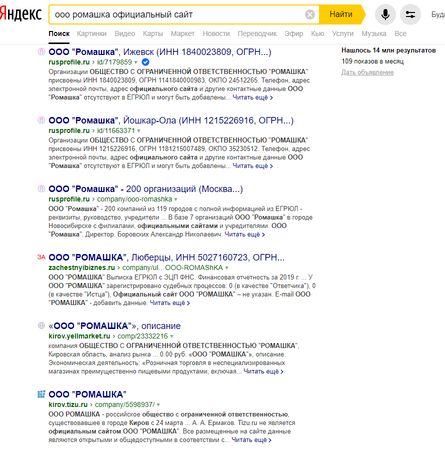The height and width of the screenshot is (451, 445).
Task: Click the Яндекс logo
Action: (x=21, y=14)
